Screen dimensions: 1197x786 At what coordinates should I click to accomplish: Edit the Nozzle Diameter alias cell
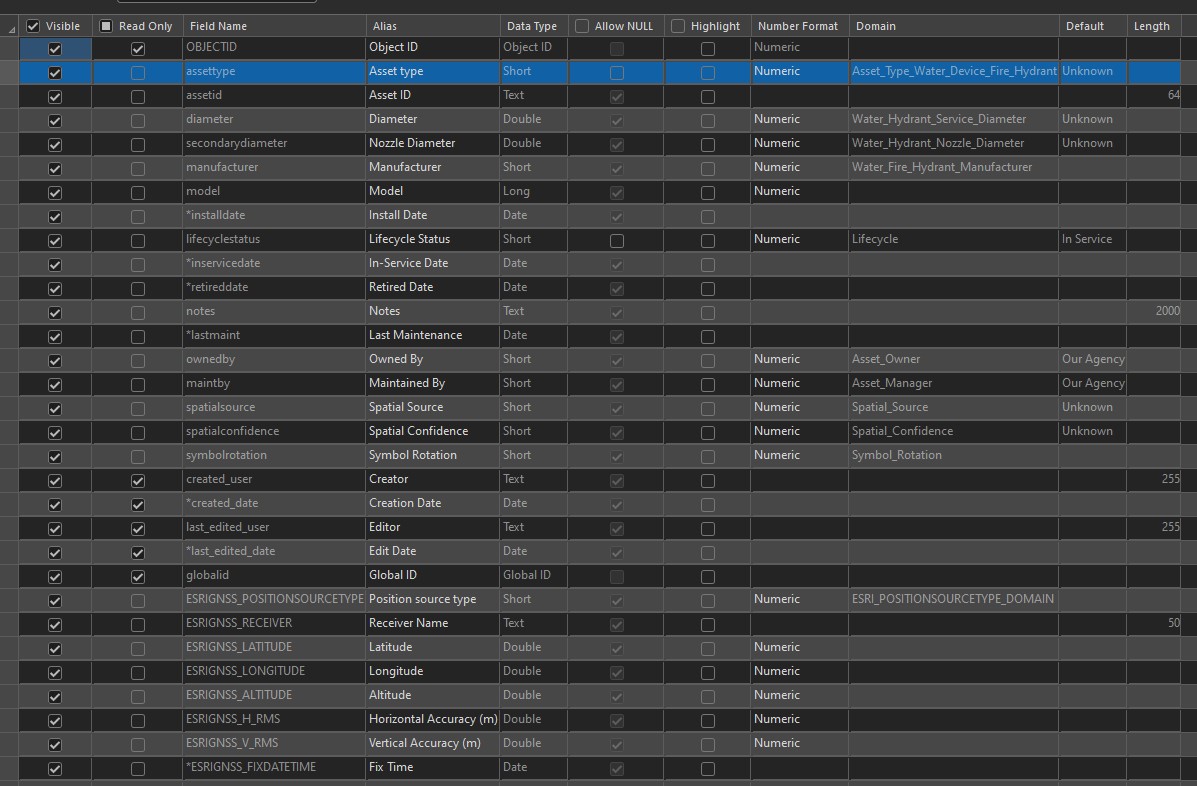433,143
